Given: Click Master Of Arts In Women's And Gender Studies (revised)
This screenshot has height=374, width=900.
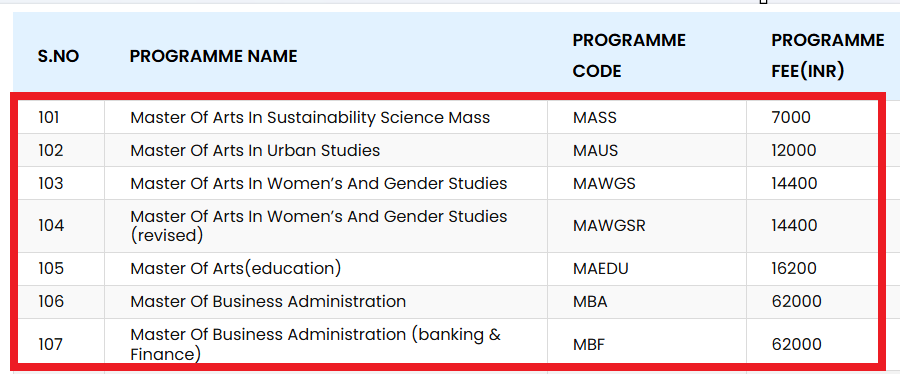Looking at the screenshot, I should 319,226.
